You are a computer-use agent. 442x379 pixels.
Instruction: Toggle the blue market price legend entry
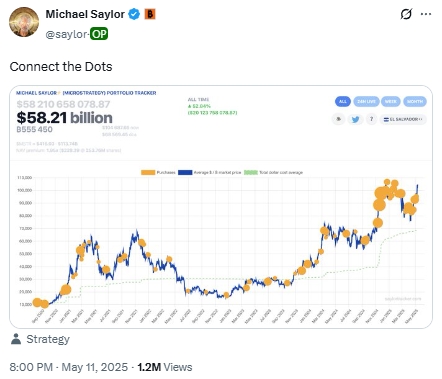pos(209,172)
